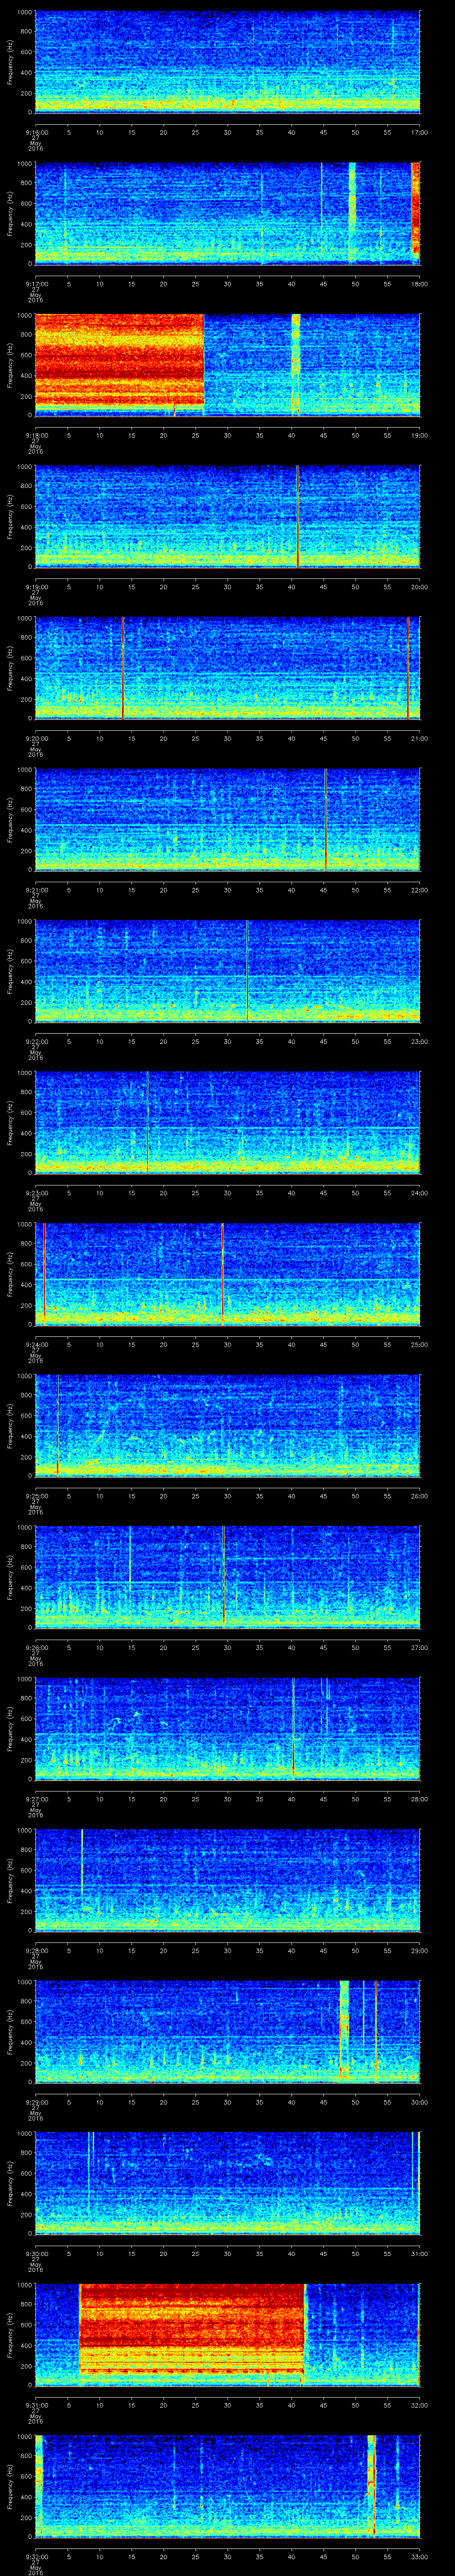Click the 17:00 end time label
The height and width of the screenshot is (2576, 455).
(x=420, y=132)
